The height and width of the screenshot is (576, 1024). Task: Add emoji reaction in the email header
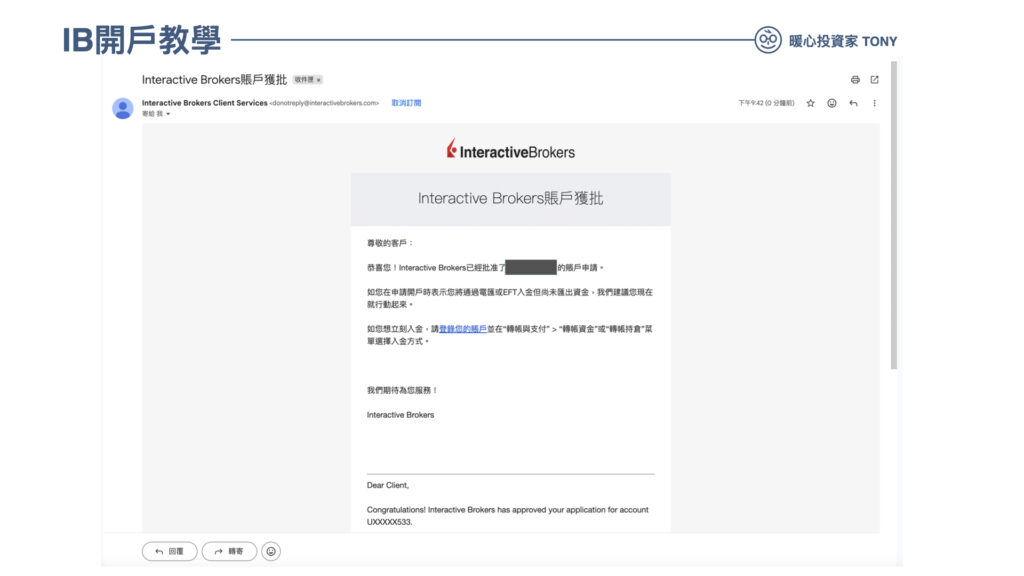[832, 103]
